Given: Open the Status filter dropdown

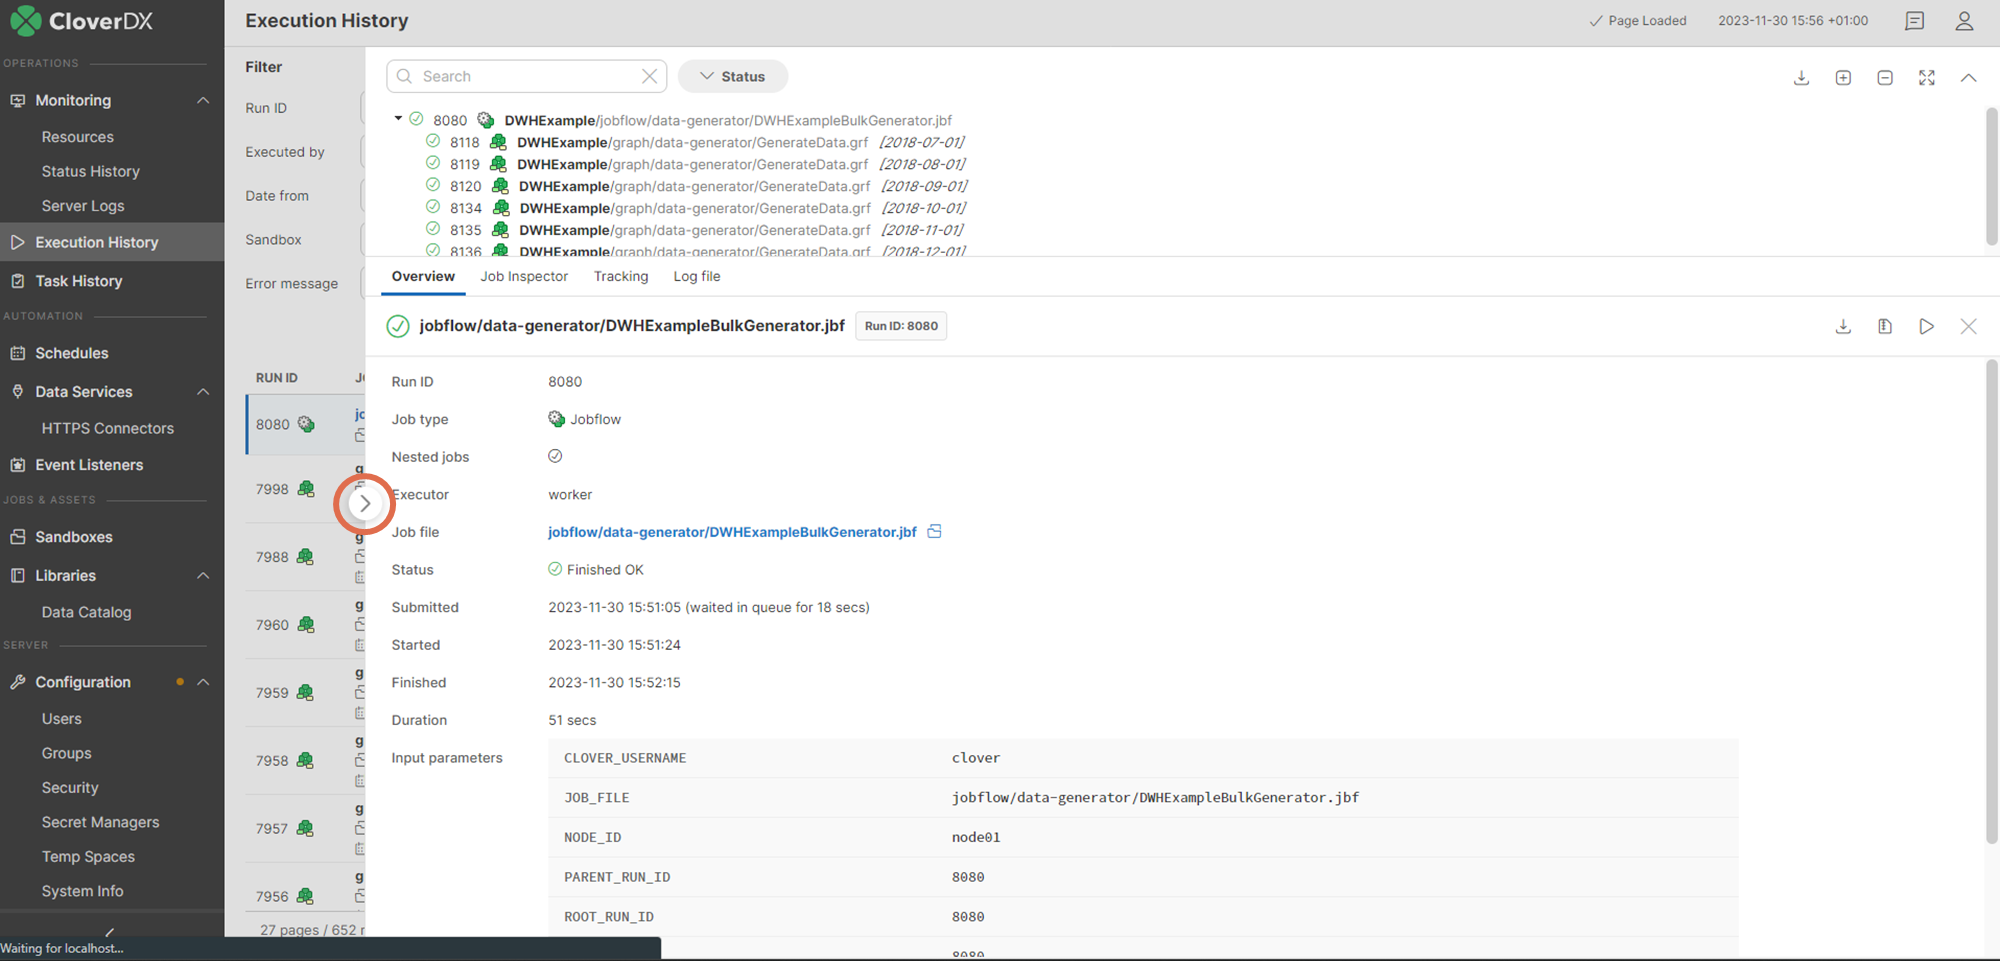Looking at the screenshot, I should coord(732,76).
